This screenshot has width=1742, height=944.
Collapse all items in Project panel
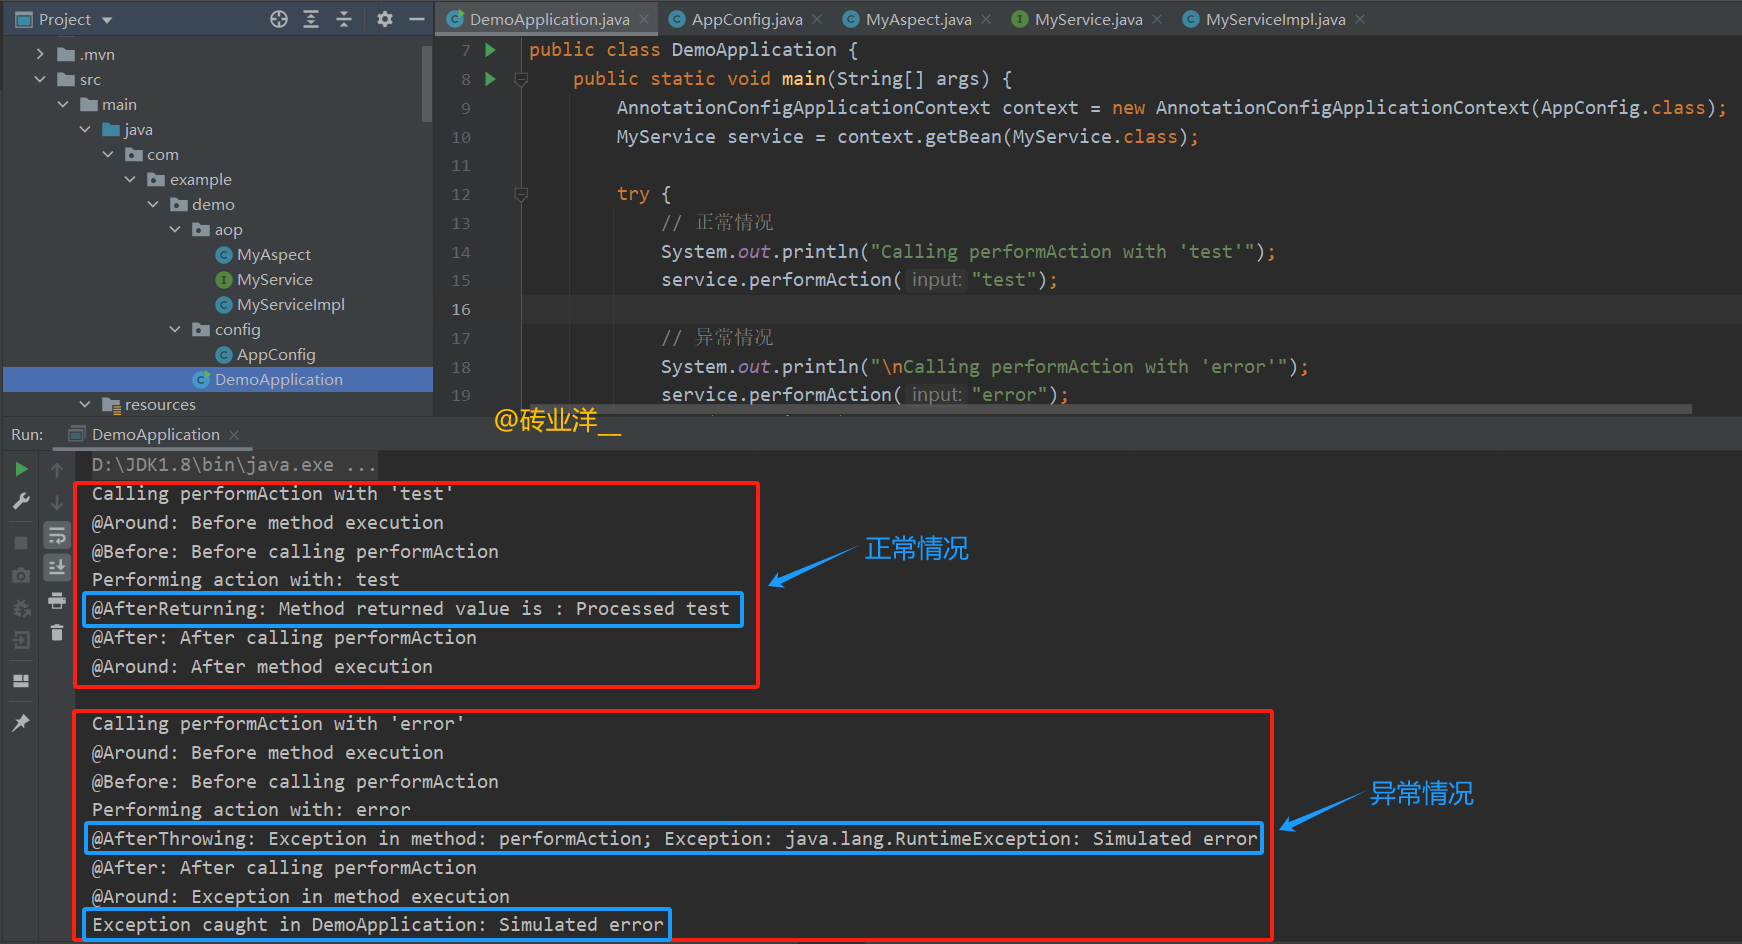(344, 19)
